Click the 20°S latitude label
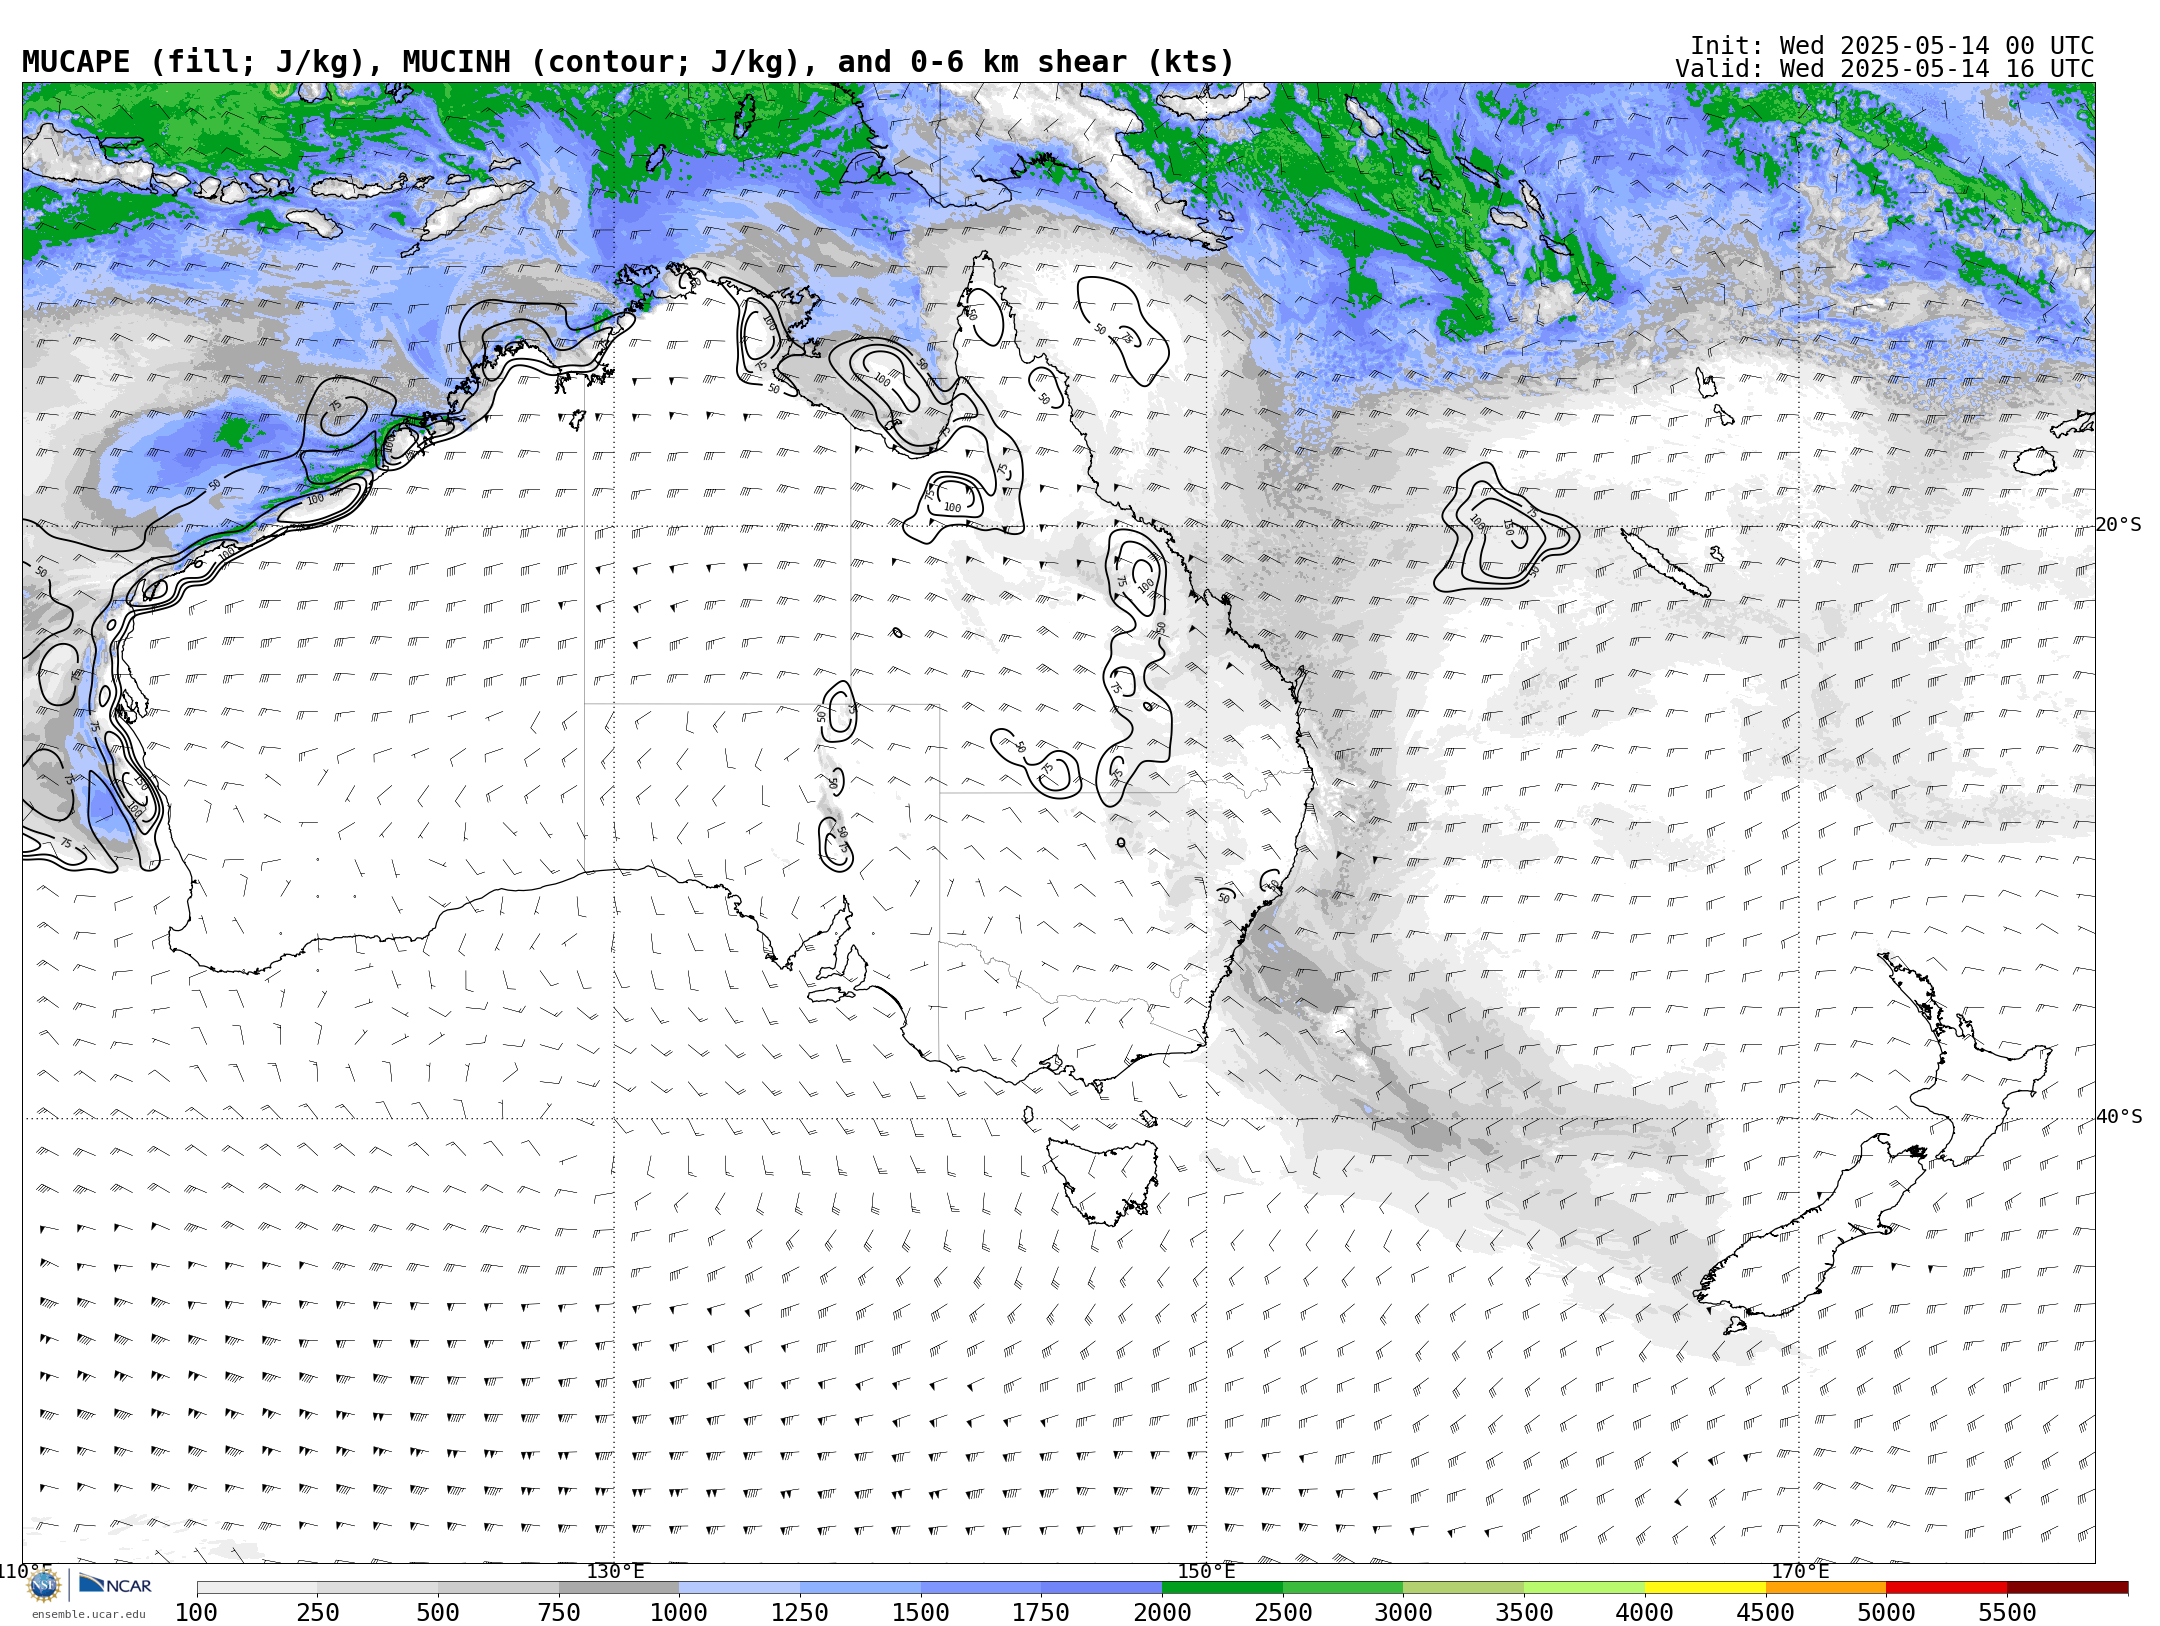Viewport: 2160px width, 1626px height. pos(2119,525)
